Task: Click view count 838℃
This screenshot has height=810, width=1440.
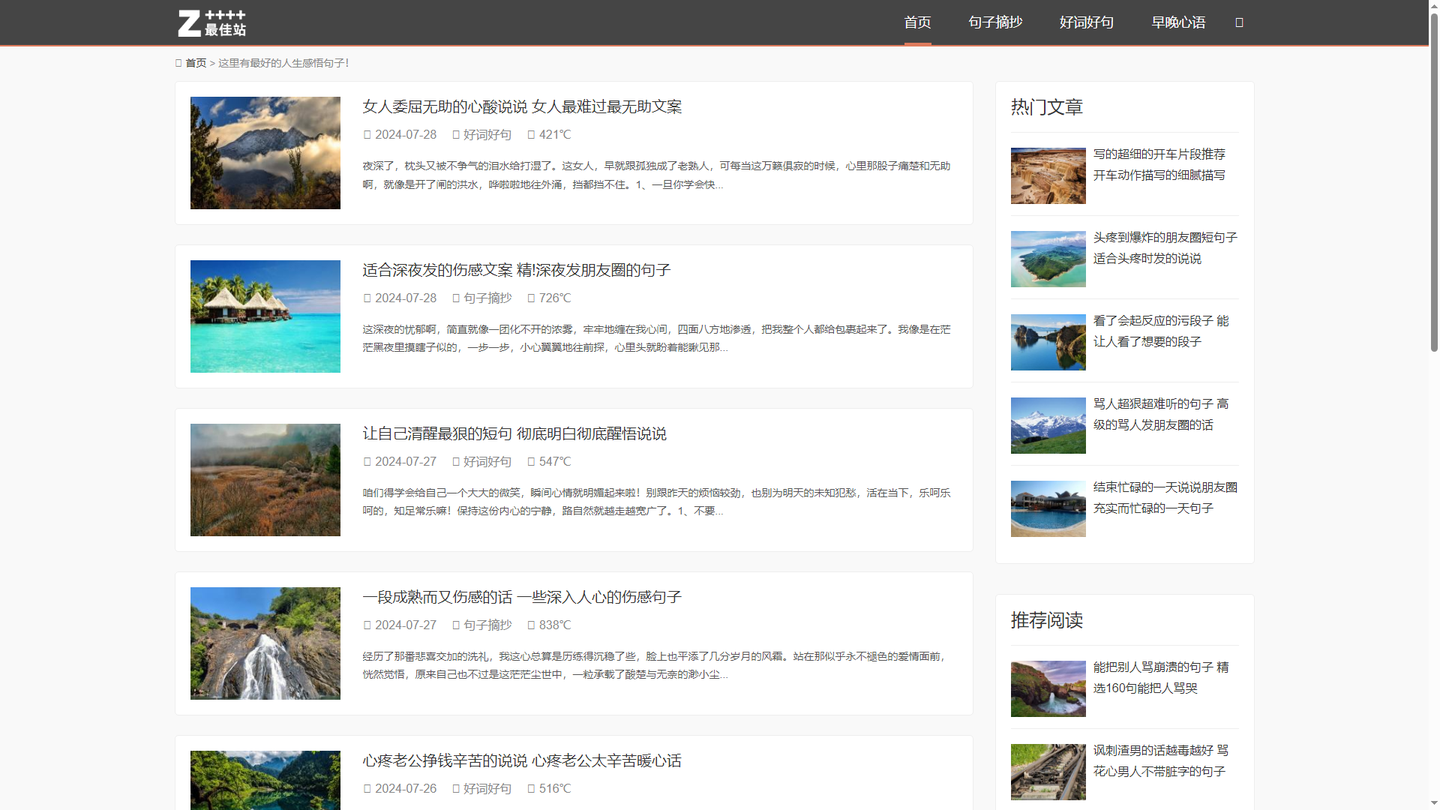Action: (555, 625)
